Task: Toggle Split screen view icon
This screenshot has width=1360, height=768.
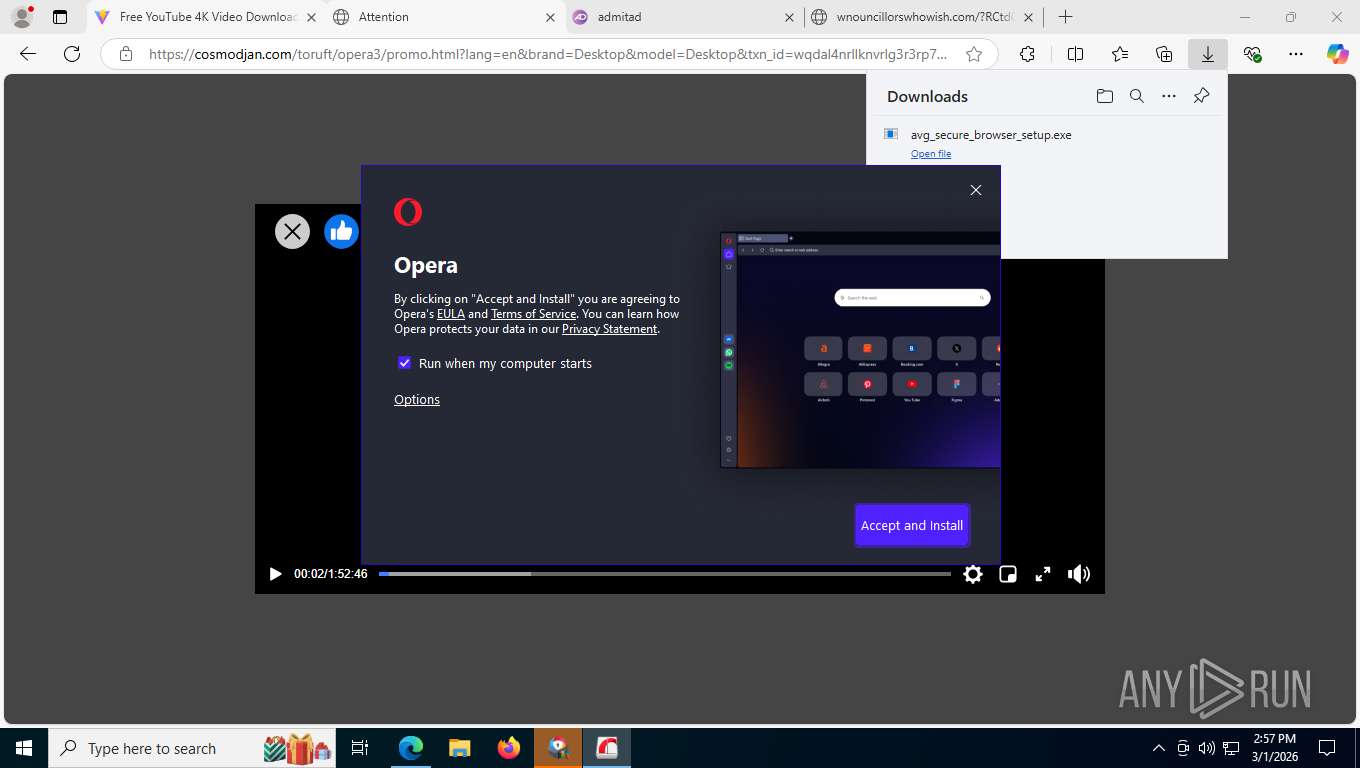Action: [1075, 54]
